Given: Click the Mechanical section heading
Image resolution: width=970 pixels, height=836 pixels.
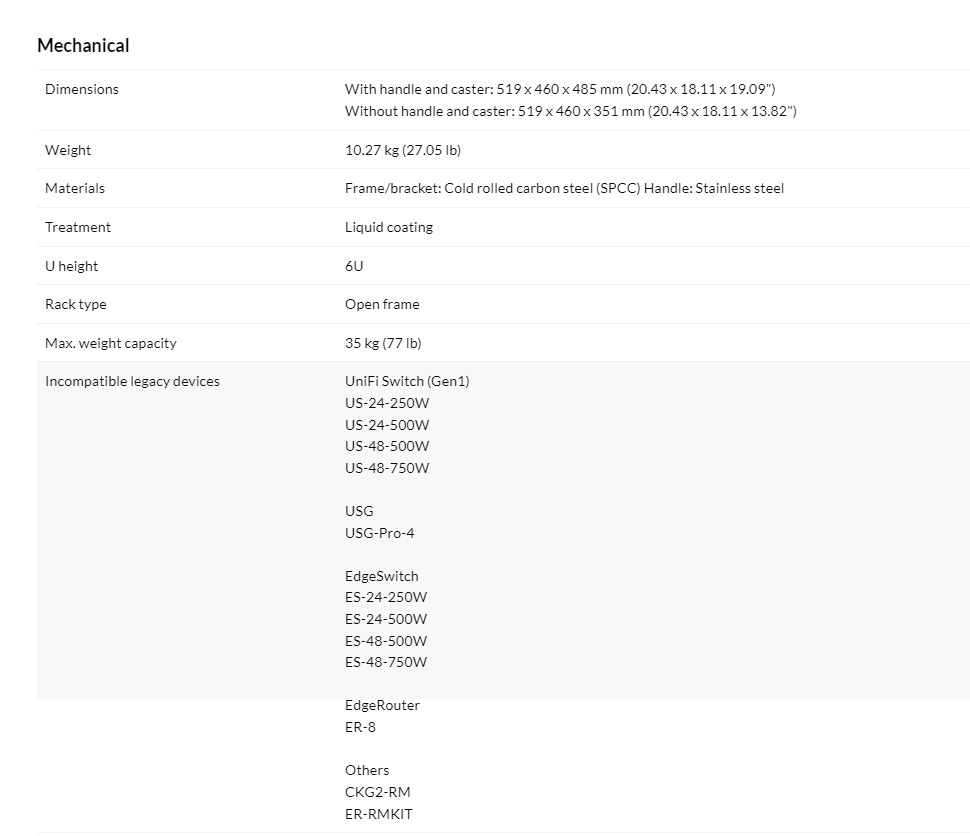Looking at the screenshot, I should (x=83, y=45).
